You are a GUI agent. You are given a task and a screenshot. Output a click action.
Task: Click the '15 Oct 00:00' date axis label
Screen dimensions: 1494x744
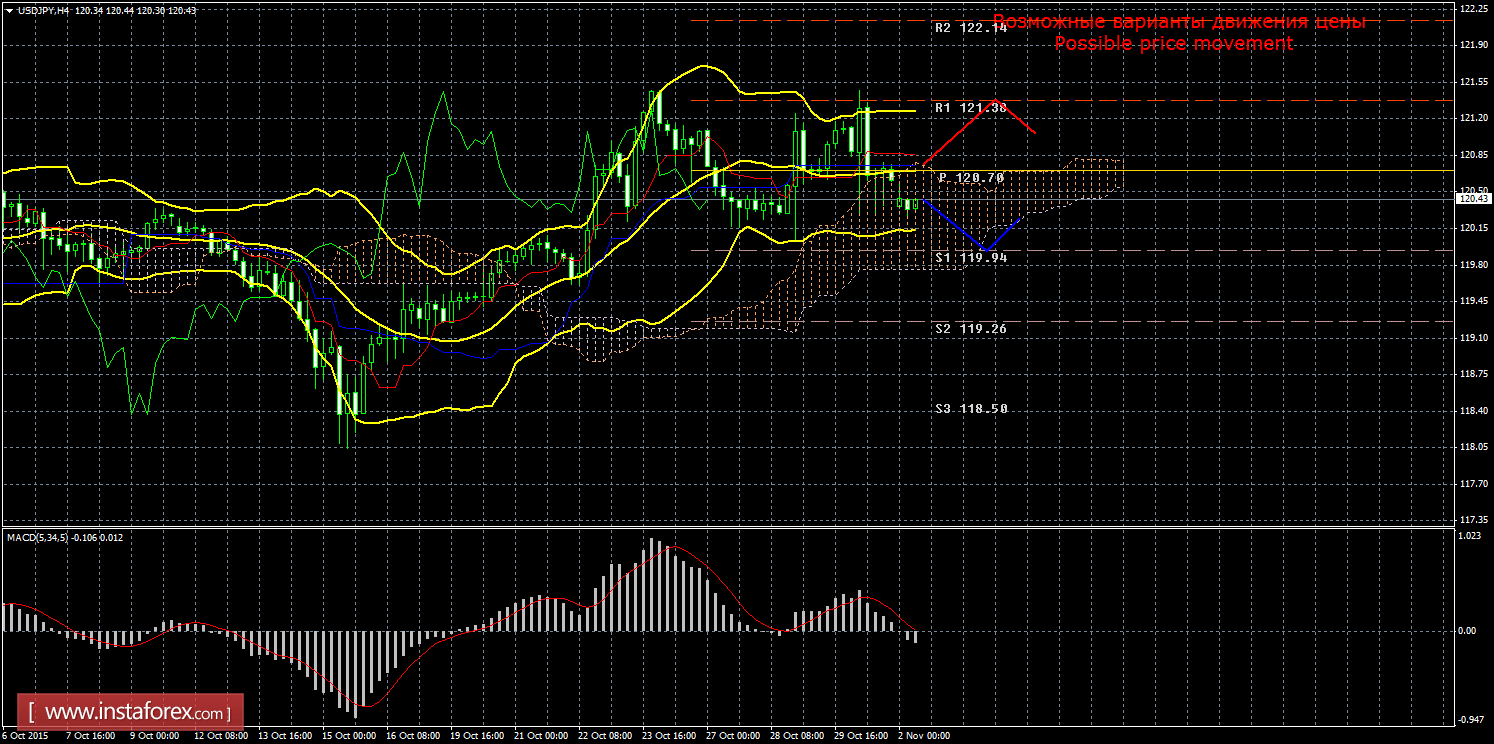tap(347, 736)
